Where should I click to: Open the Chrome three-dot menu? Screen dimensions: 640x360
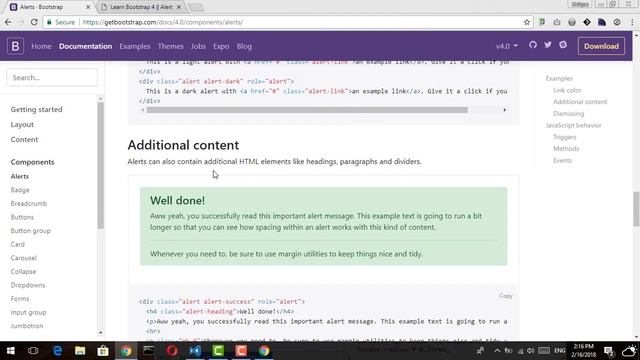(x=632, y=22)
